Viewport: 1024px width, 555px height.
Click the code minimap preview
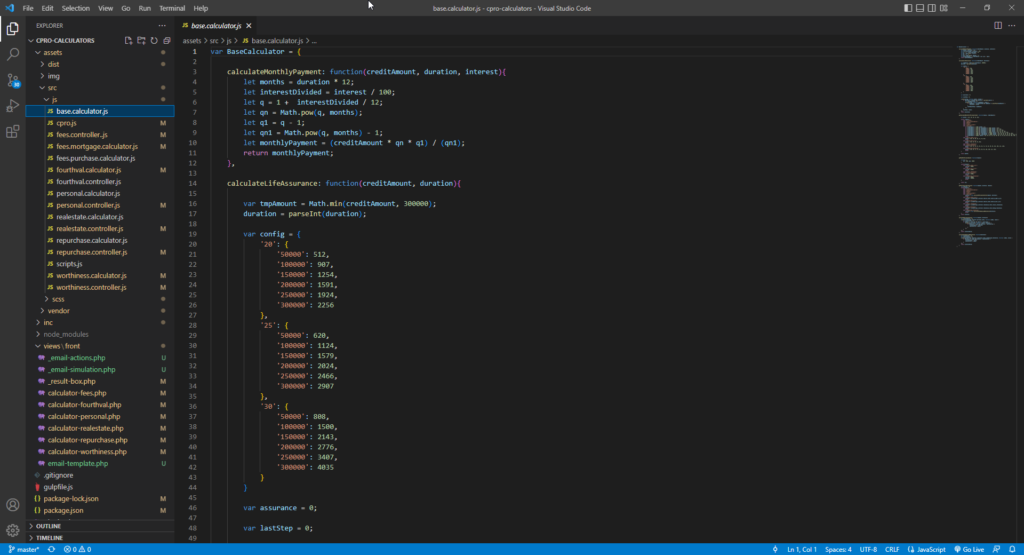pos(985,147)
